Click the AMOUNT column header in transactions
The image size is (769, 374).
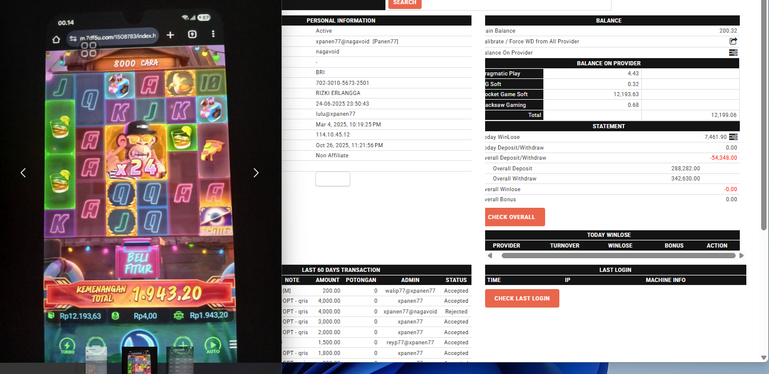(x=327, y=280)
